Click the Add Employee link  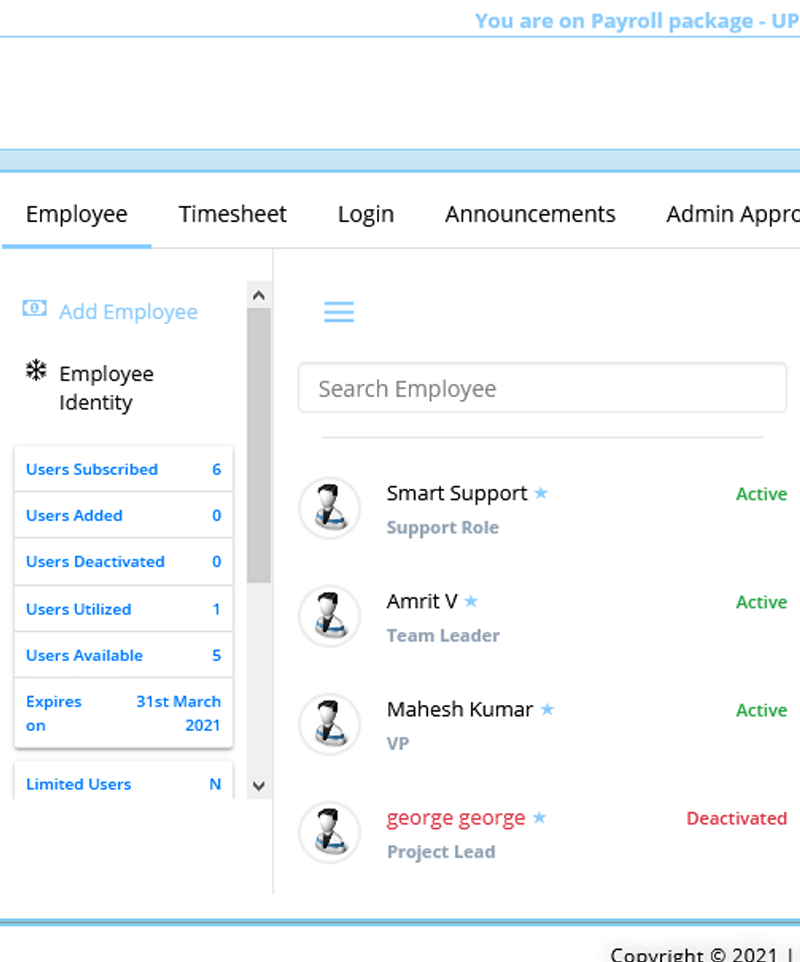[x=128, y=312]
